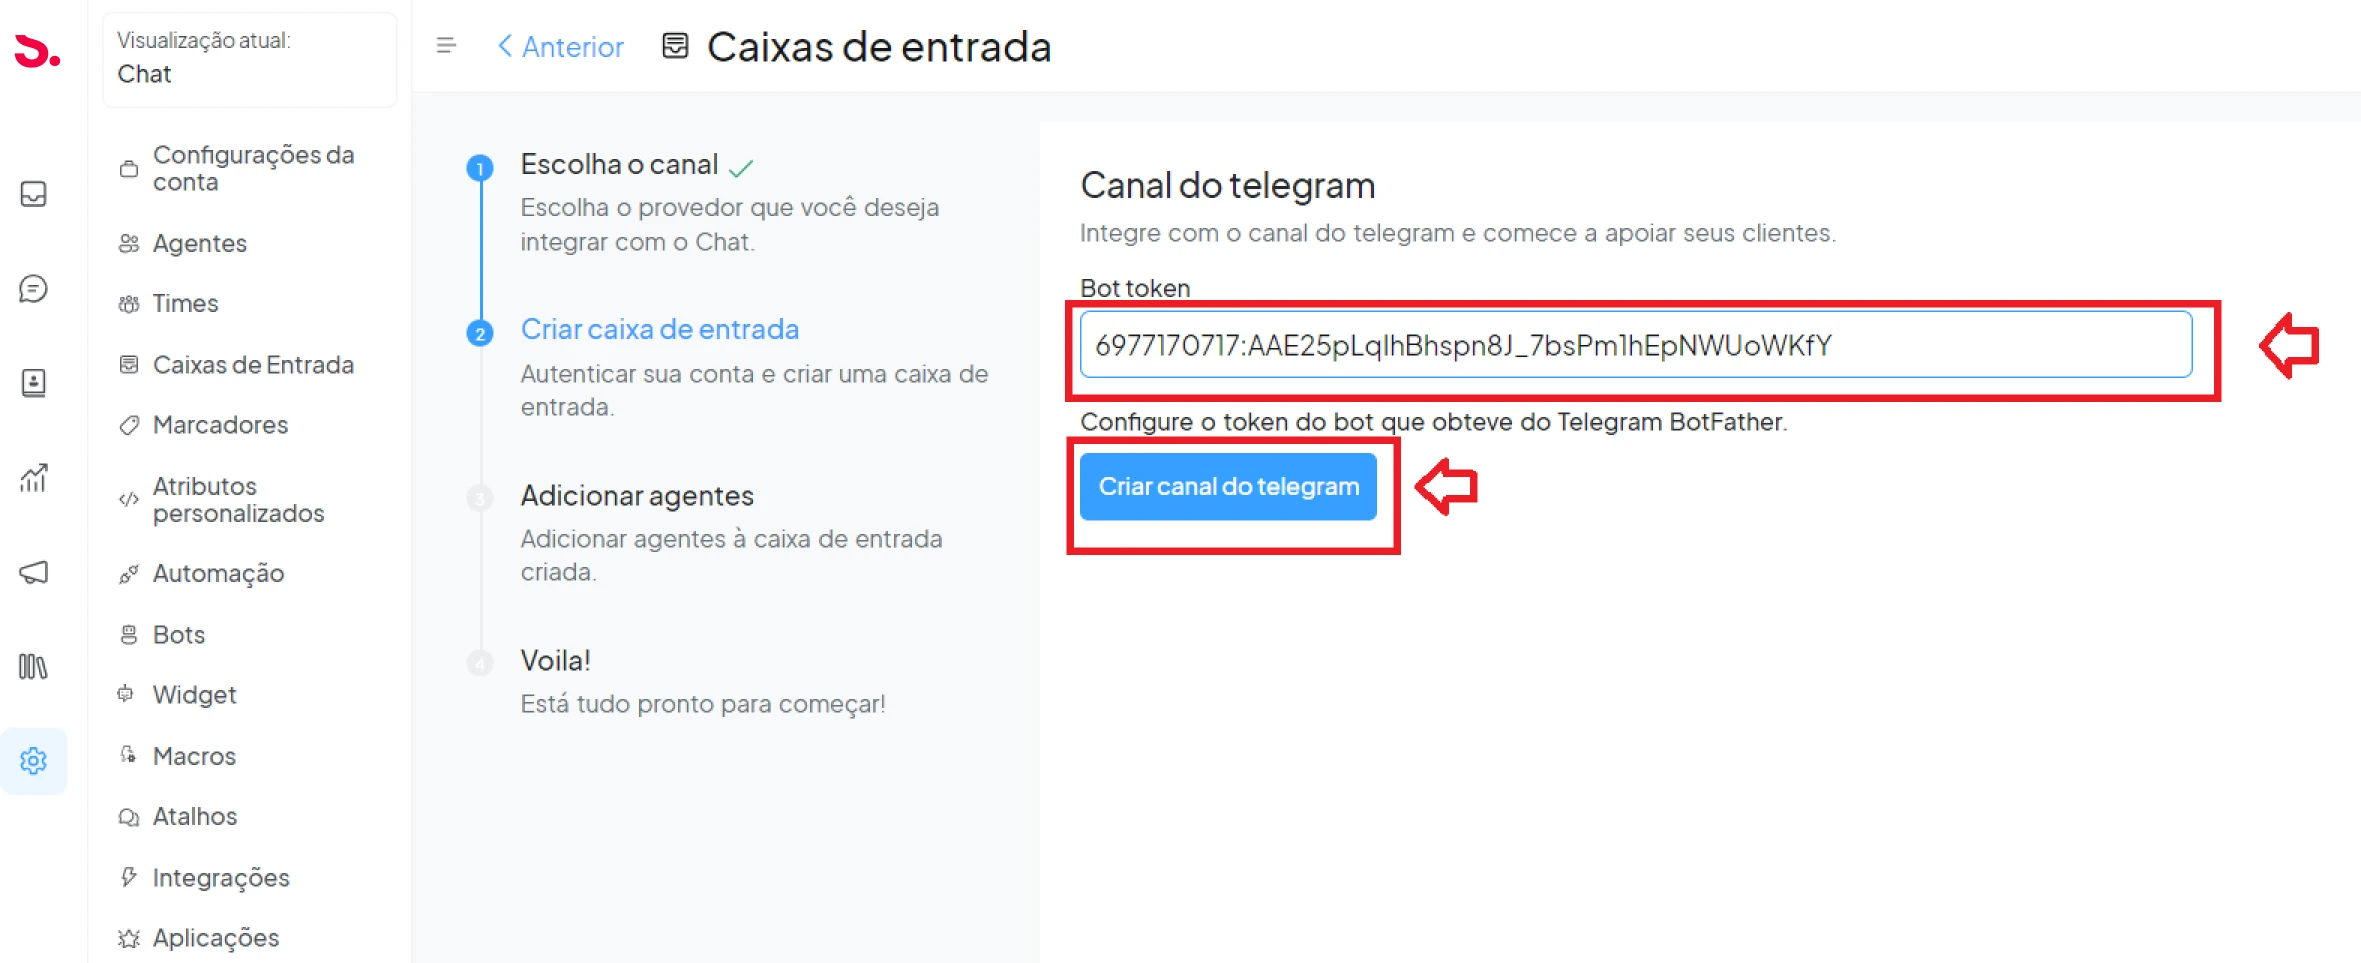The height and width of the screenshot is (963, 2361).
Task: Open Integrações settings item
Action: click(x=221, y=878)
